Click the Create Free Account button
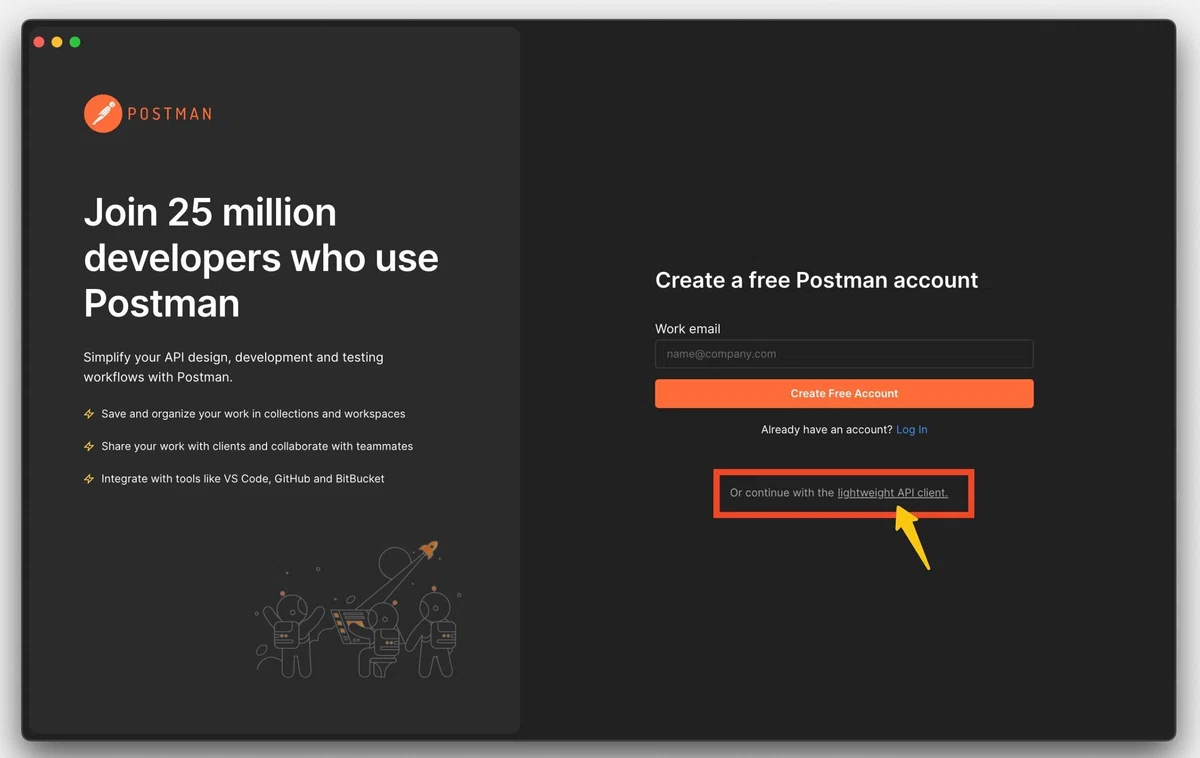This screenshot has width=1200, height=758. (844, 394)
